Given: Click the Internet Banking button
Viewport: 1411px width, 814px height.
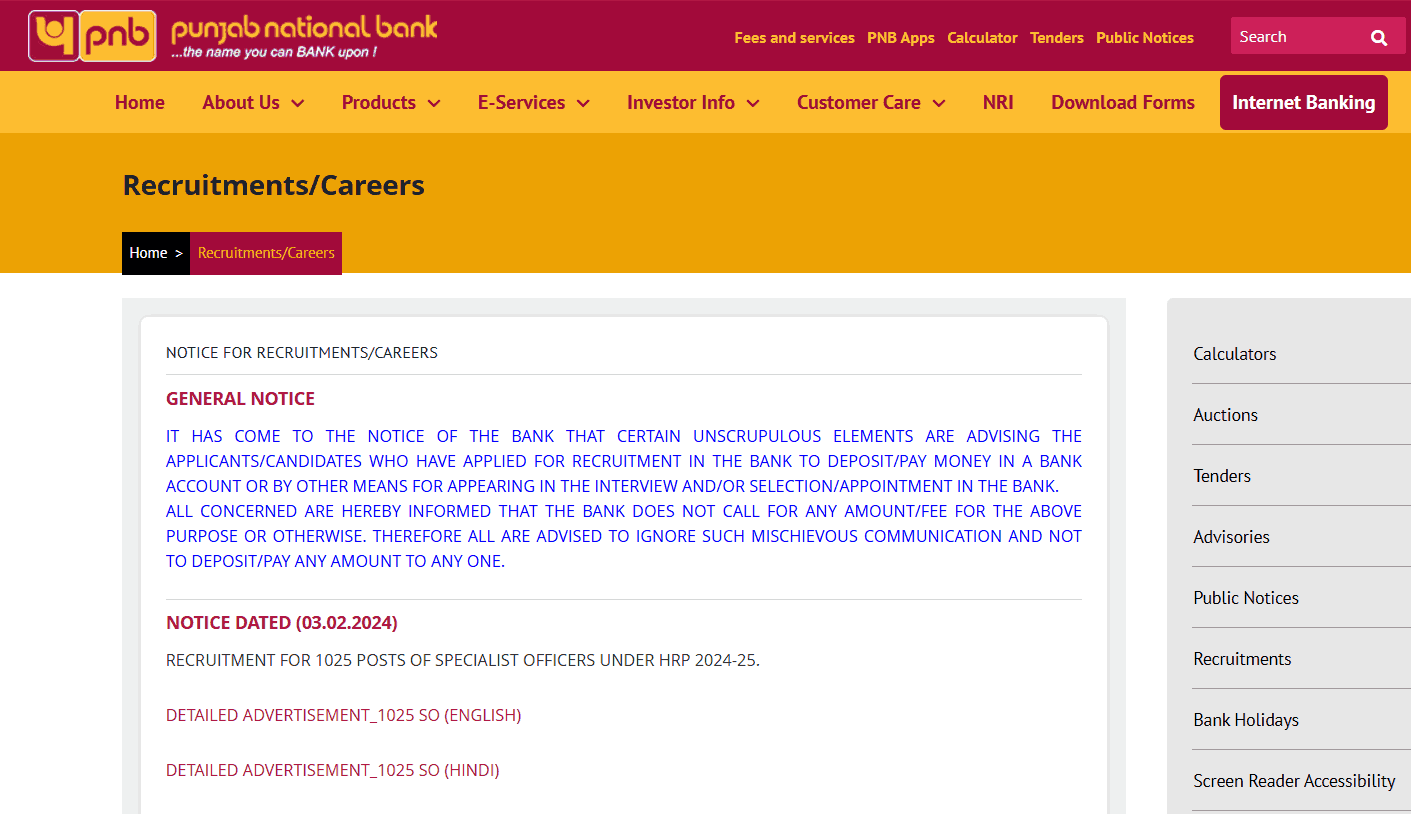Looking at the screenshot, I should [x=1303, y=102].
